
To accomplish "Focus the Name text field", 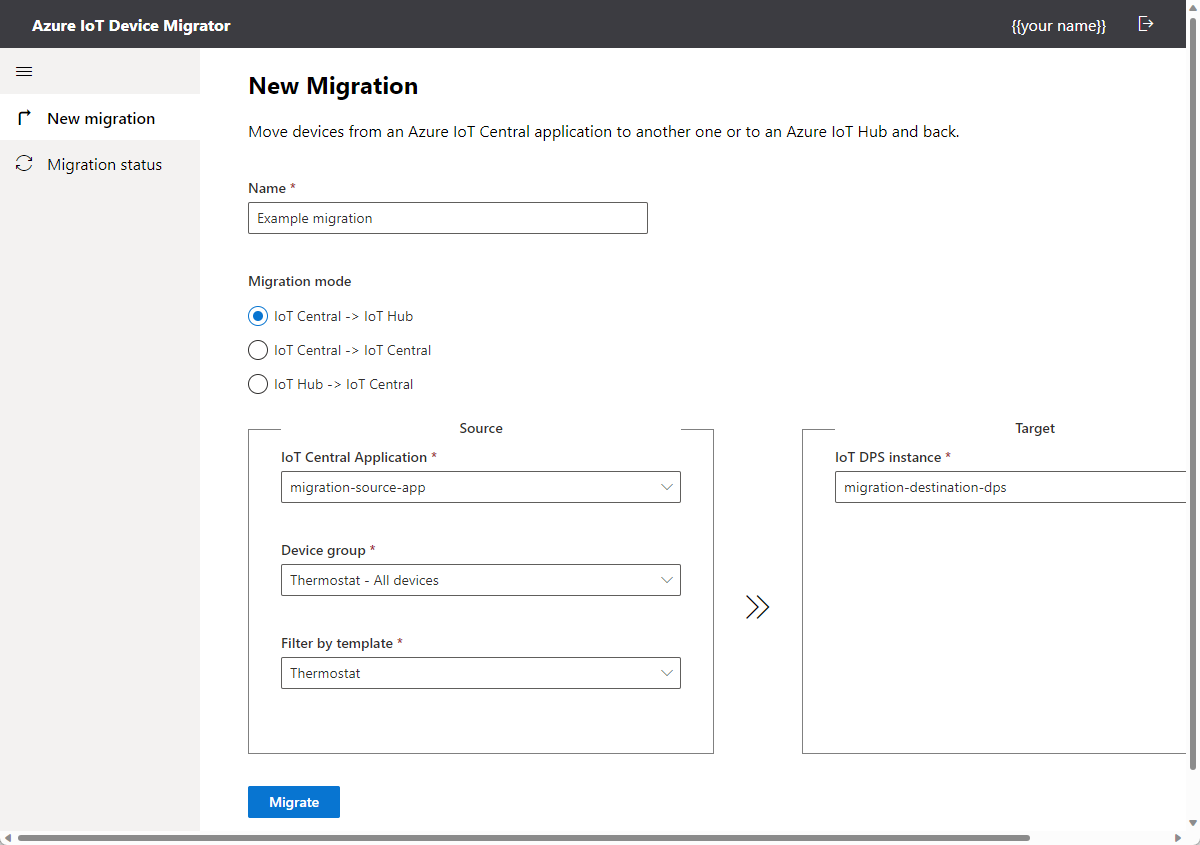I will [448, 218].
